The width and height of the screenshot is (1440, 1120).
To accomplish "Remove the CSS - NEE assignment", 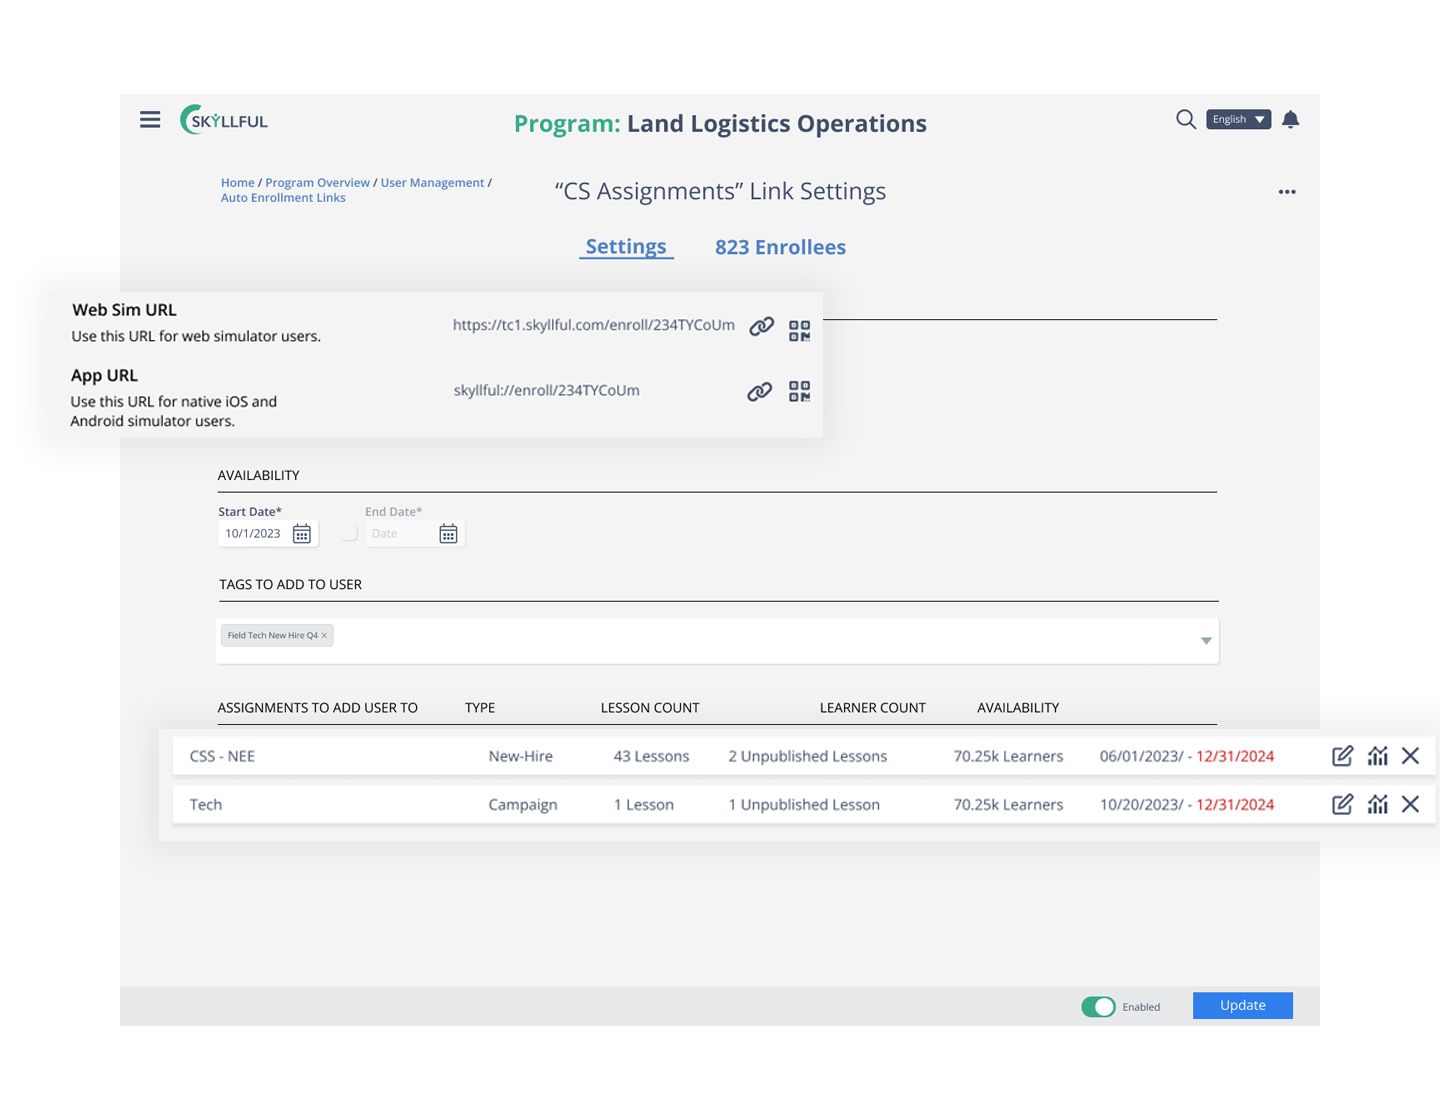I will point(1411,756).
